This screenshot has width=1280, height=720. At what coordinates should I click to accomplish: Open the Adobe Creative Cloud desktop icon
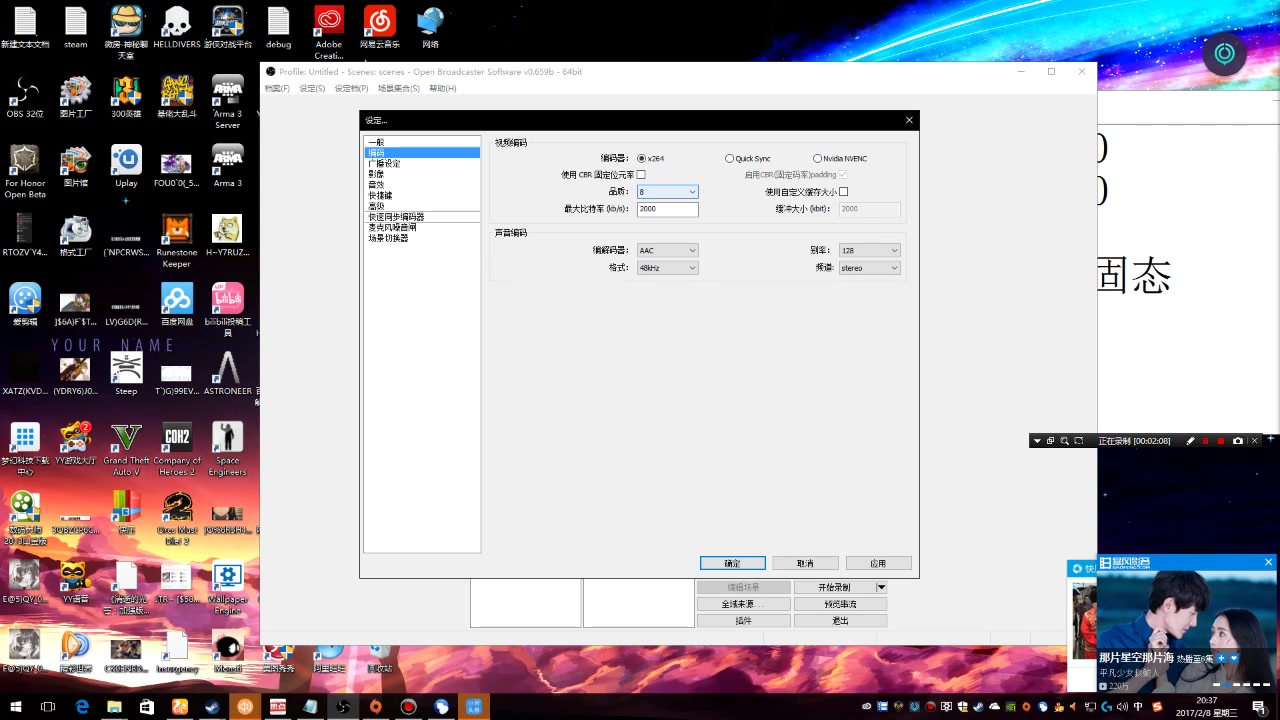coord(329,32)
